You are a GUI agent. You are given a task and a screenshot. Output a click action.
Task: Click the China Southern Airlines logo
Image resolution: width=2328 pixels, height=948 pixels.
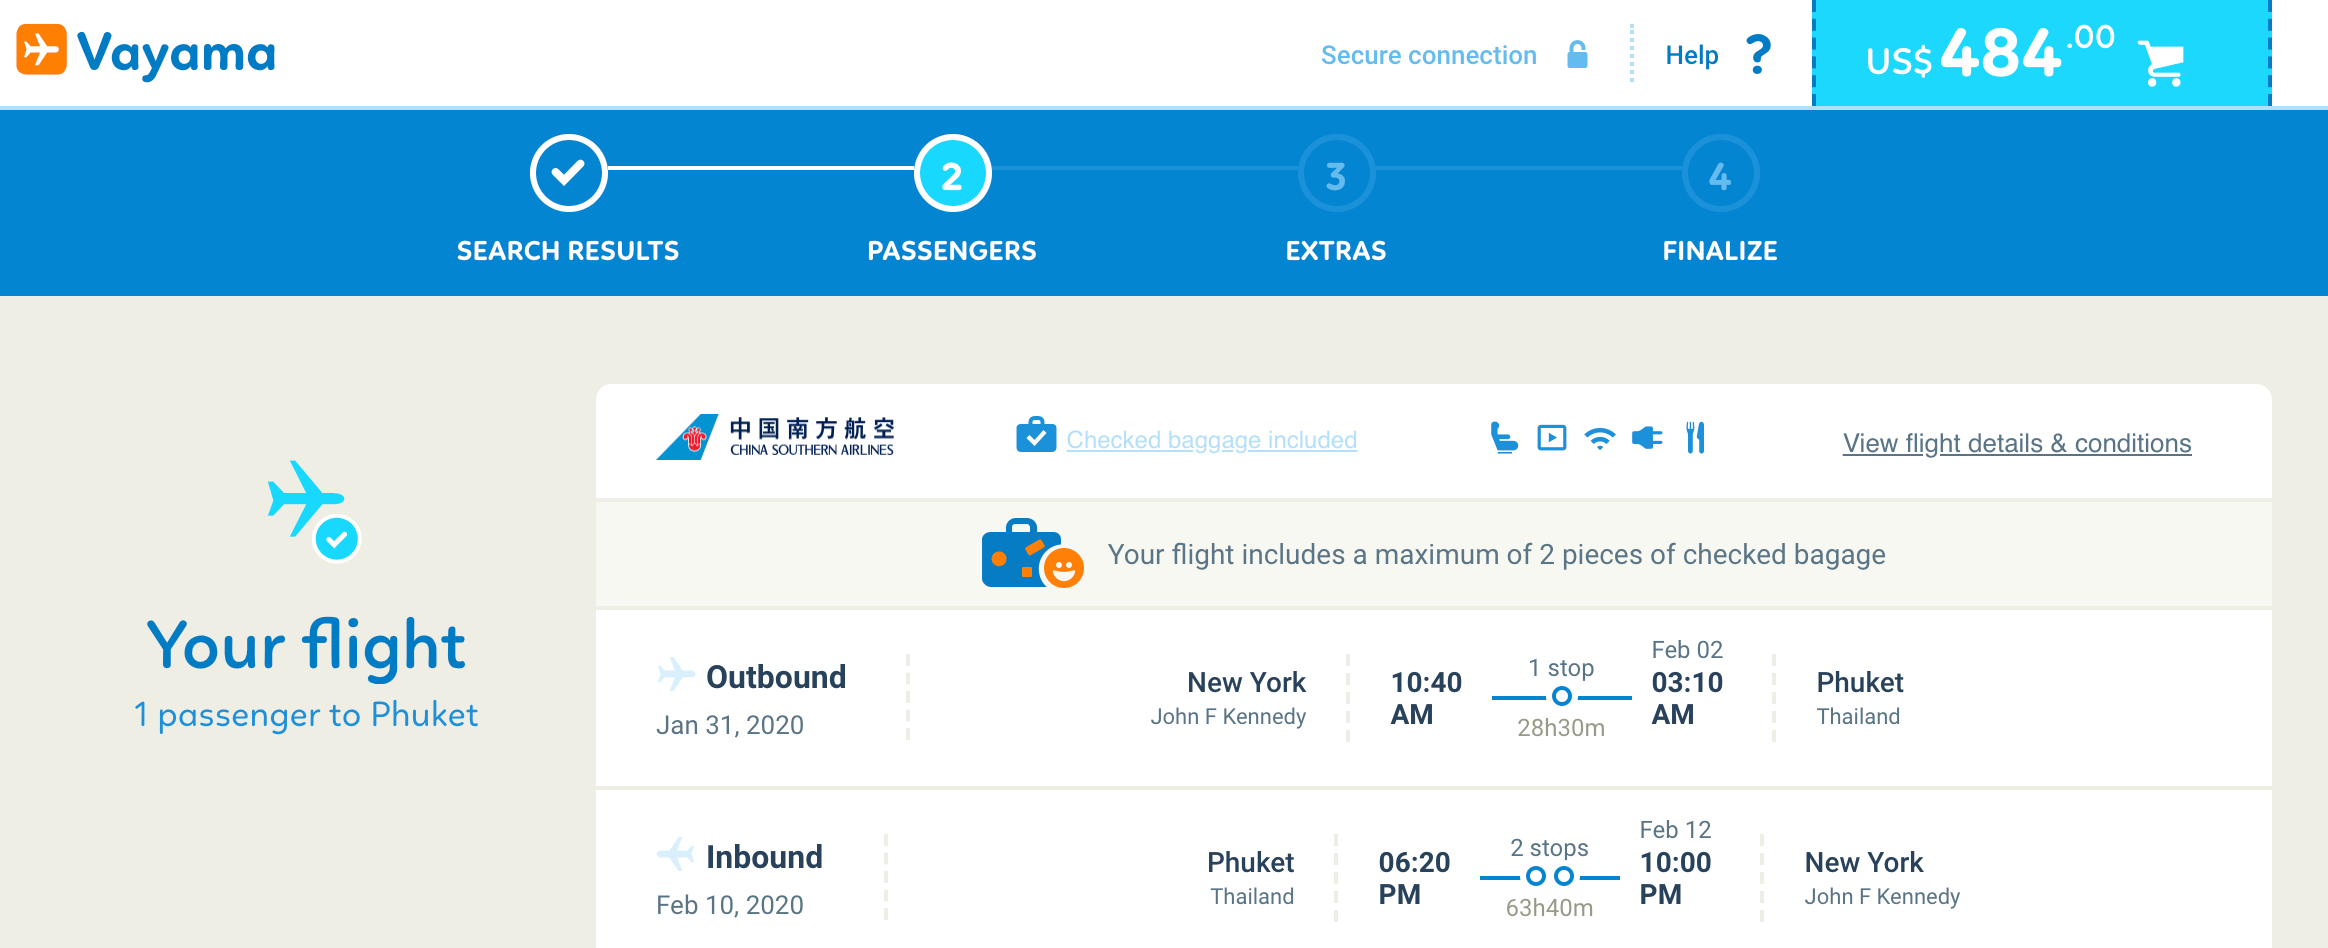[776, 437]
